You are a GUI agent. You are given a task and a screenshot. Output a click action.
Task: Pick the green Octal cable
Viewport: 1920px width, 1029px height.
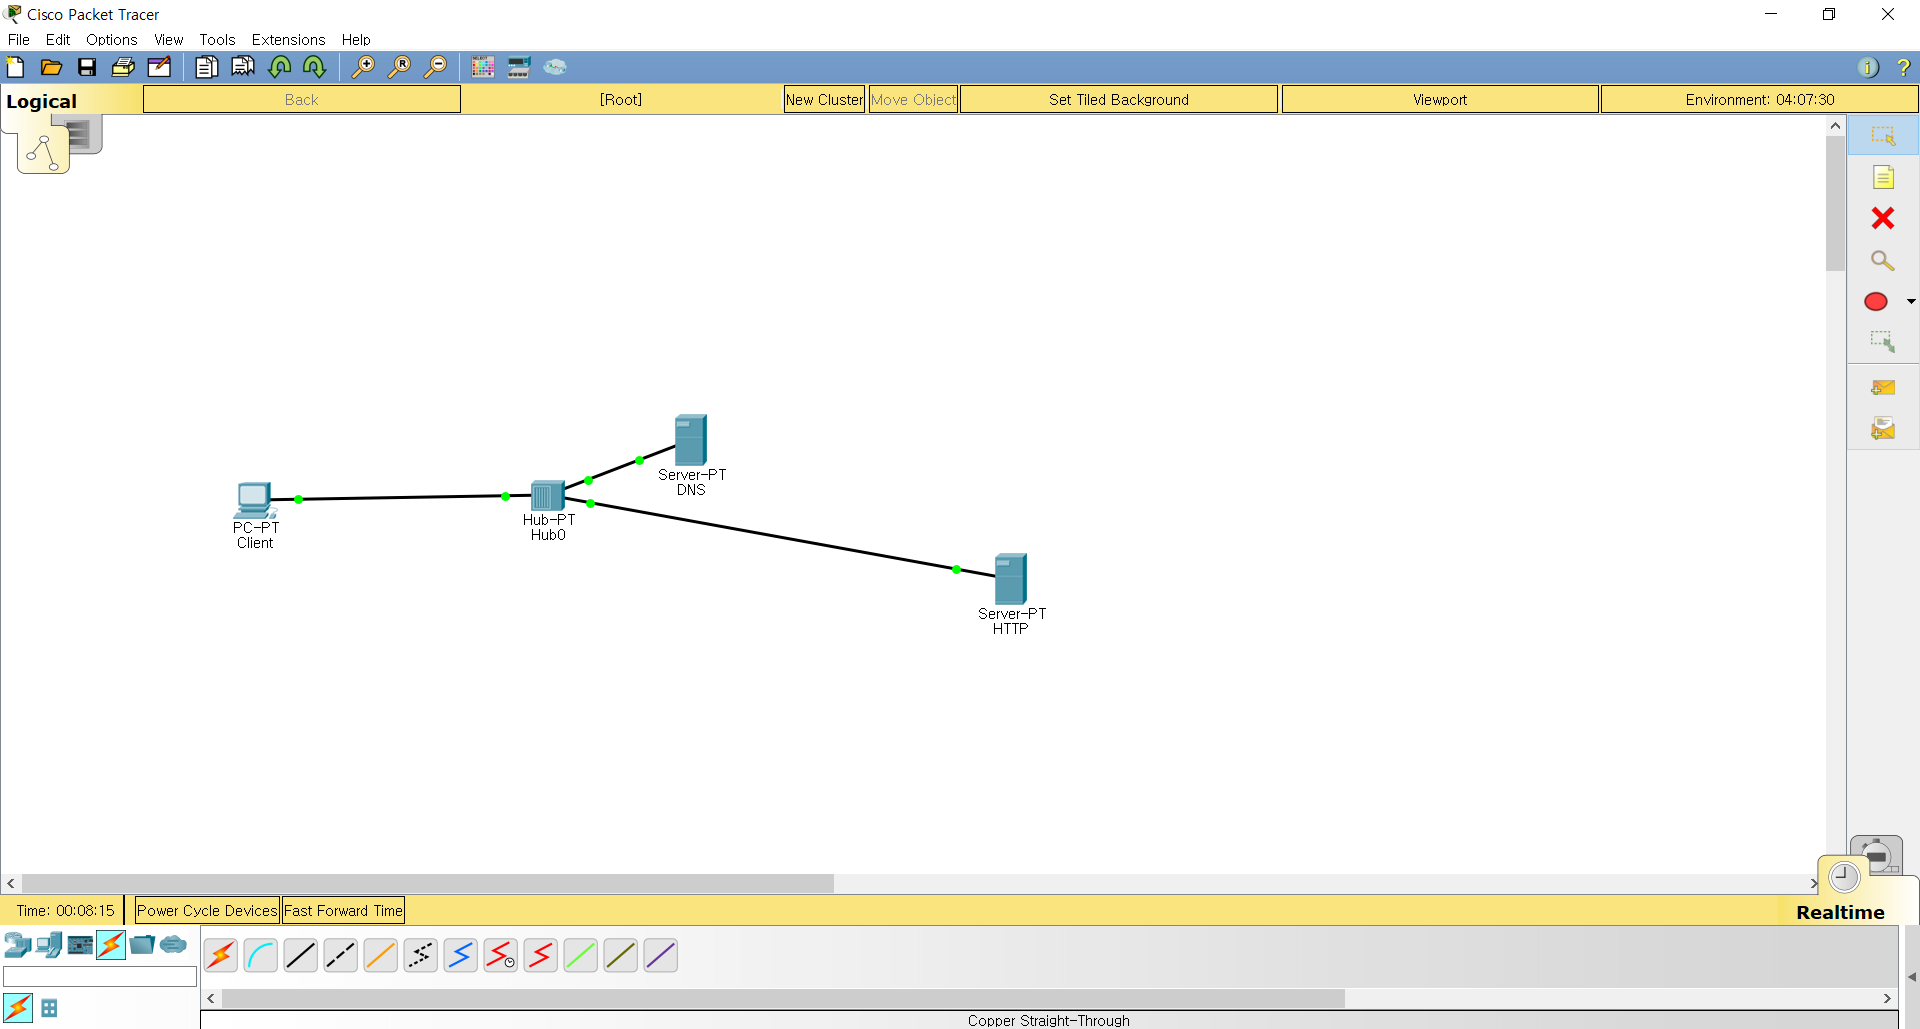pos(581,956)
